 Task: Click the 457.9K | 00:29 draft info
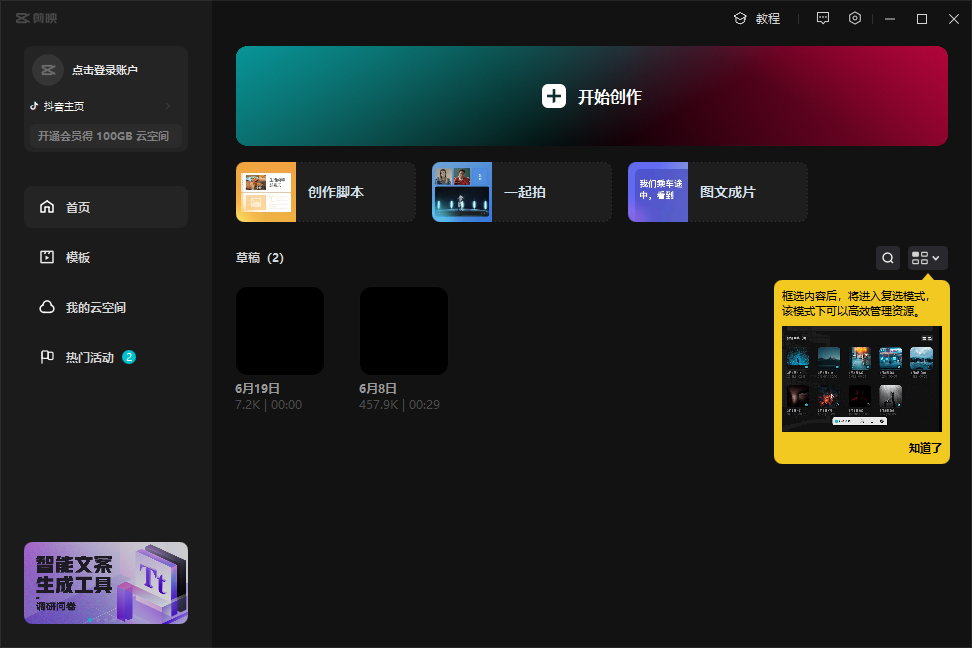(399, 405)
